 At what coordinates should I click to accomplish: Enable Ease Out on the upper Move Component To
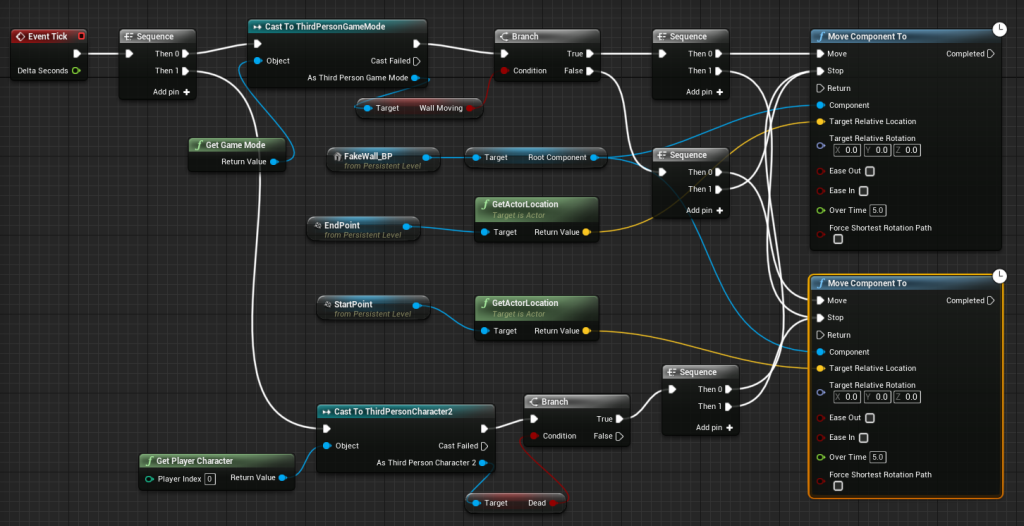pyautogui.click(x=864, y=171)
